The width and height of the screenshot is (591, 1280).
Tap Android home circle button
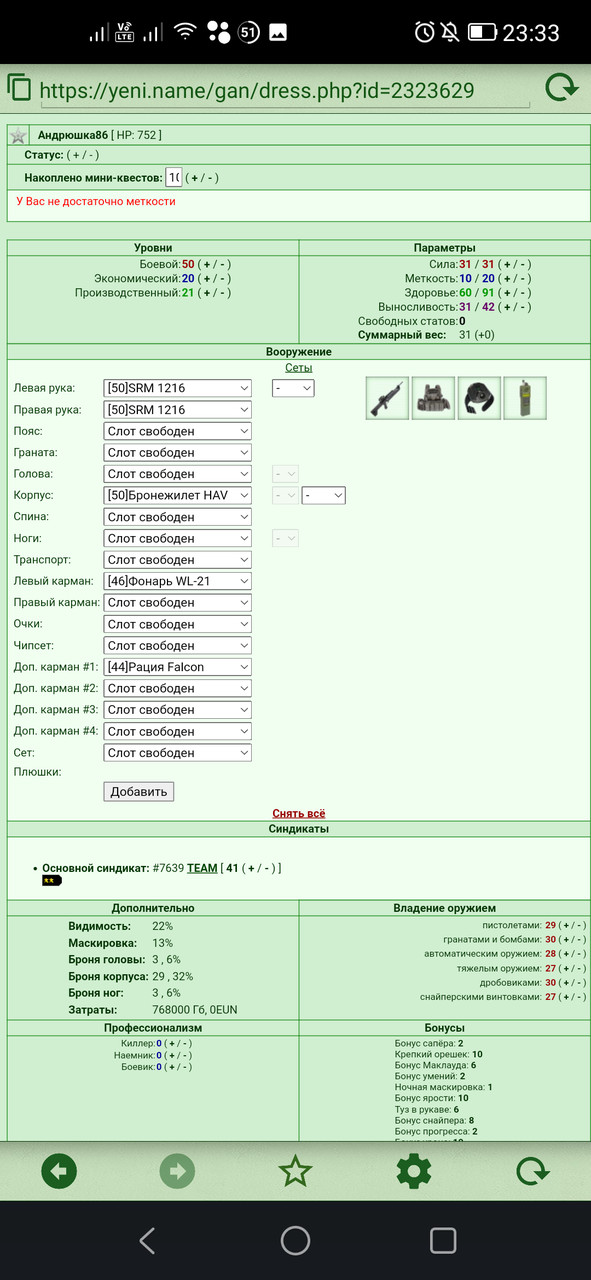pyautogui.click(x=295, y=1241)
